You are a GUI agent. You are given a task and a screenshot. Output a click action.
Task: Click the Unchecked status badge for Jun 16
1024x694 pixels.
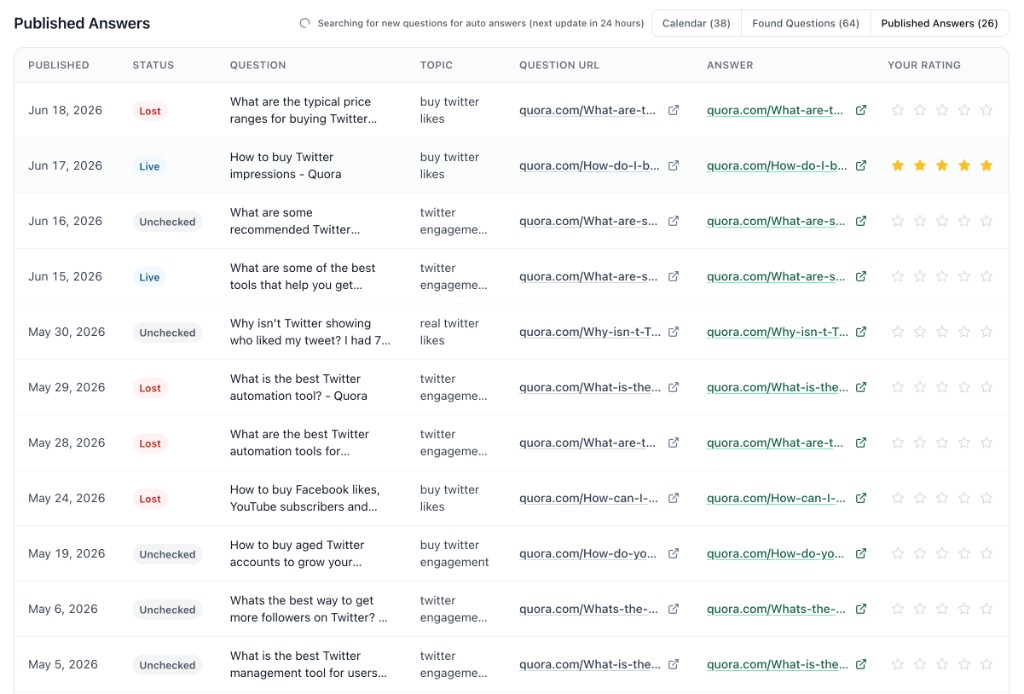click(x=167, y=222)
